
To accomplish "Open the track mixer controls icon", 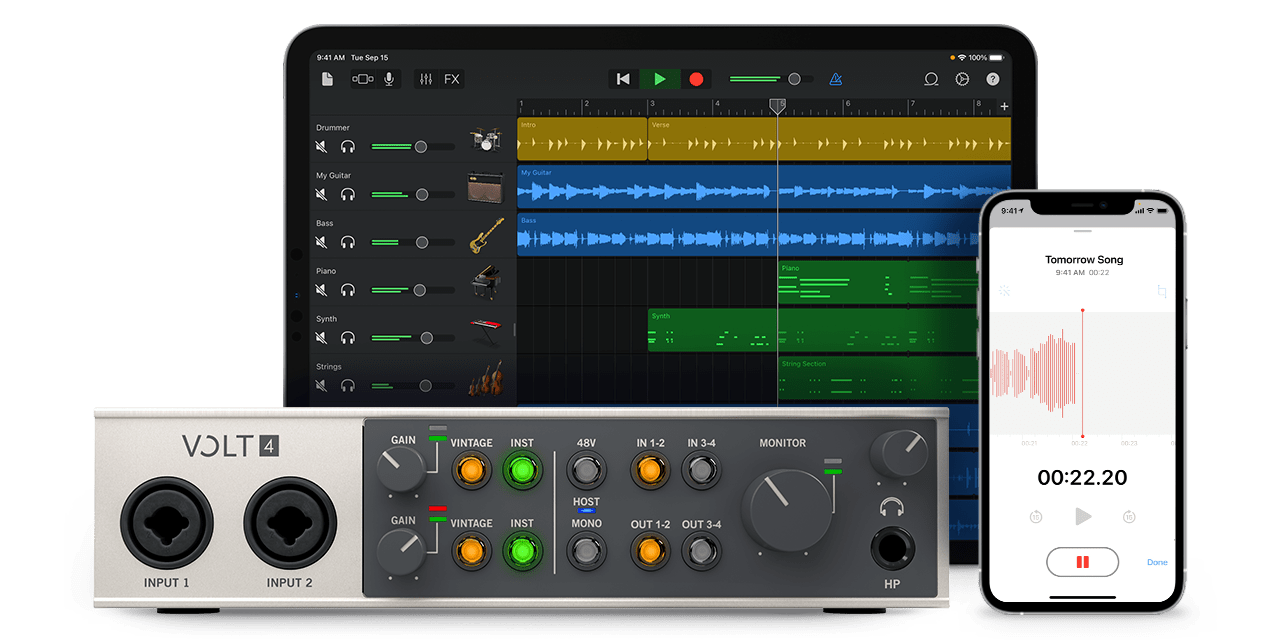I will (426, 79).
